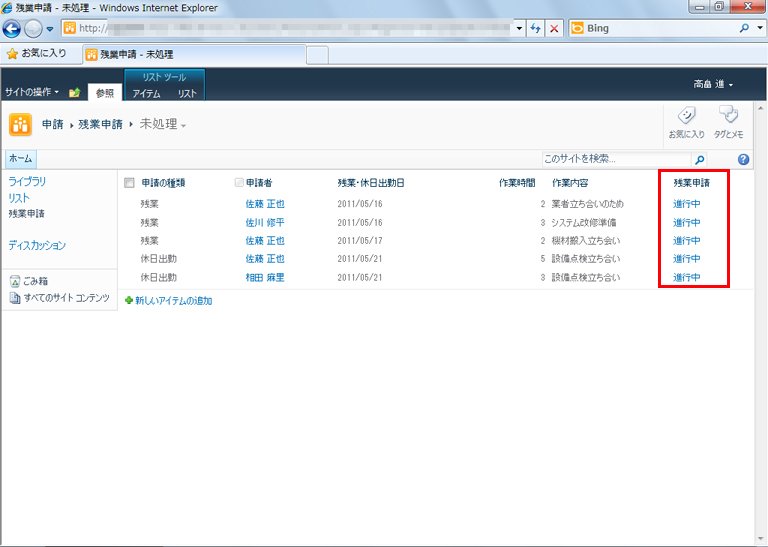Sort by 残業・休日出勤日 column header
The height and width of the screenshot is (547, 768).
[371, 183]
